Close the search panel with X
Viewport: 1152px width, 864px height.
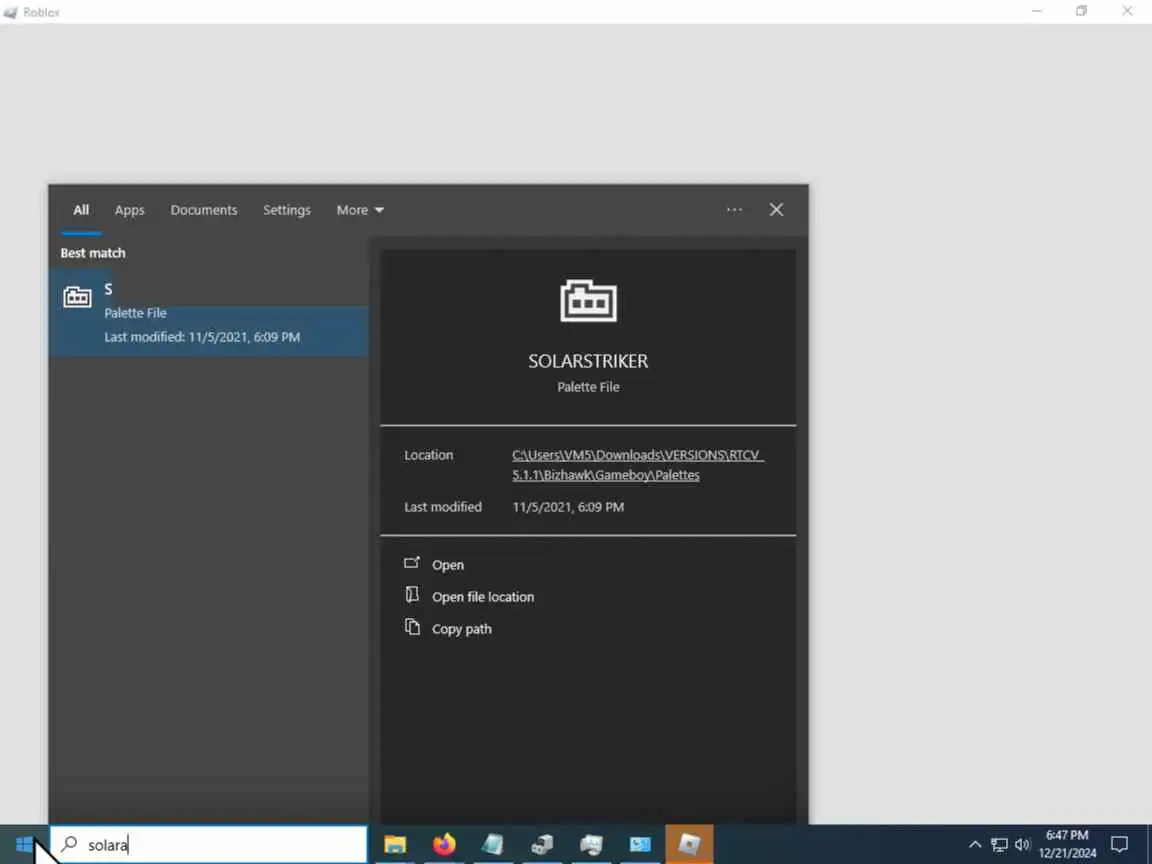(776, 210)
